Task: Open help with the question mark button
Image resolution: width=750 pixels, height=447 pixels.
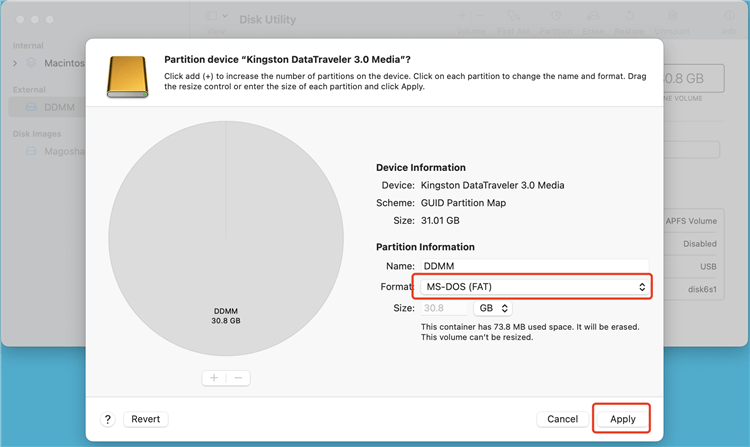Action: [x=108, y=419]
